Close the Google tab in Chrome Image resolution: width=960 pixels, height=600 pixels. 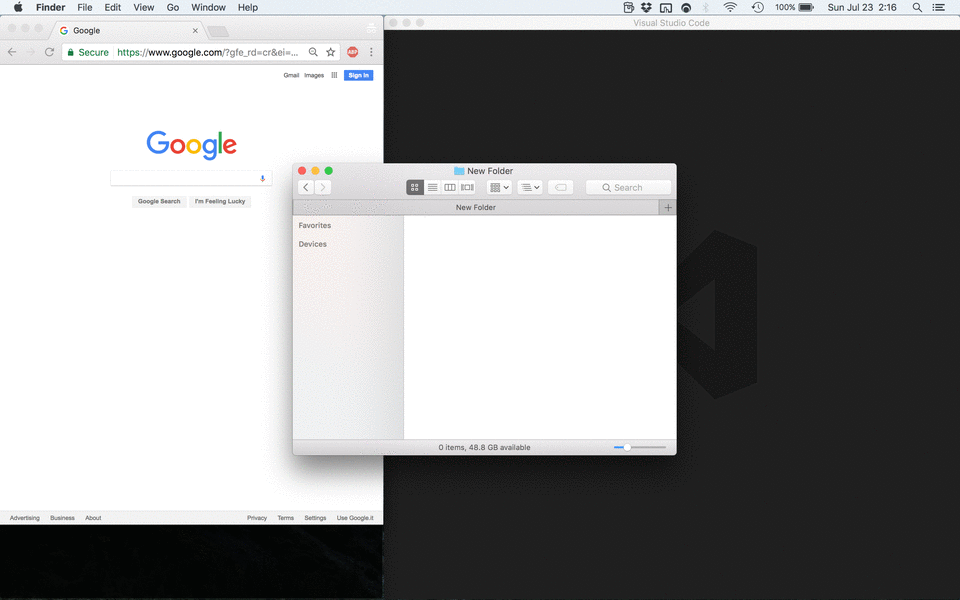click(x=195, y=31)
